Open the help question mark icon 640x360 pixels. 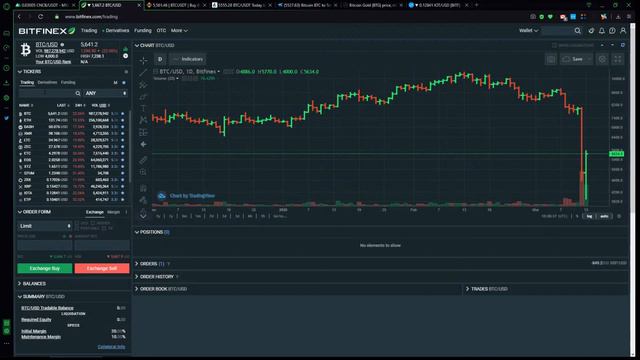(x=612, y=31)
